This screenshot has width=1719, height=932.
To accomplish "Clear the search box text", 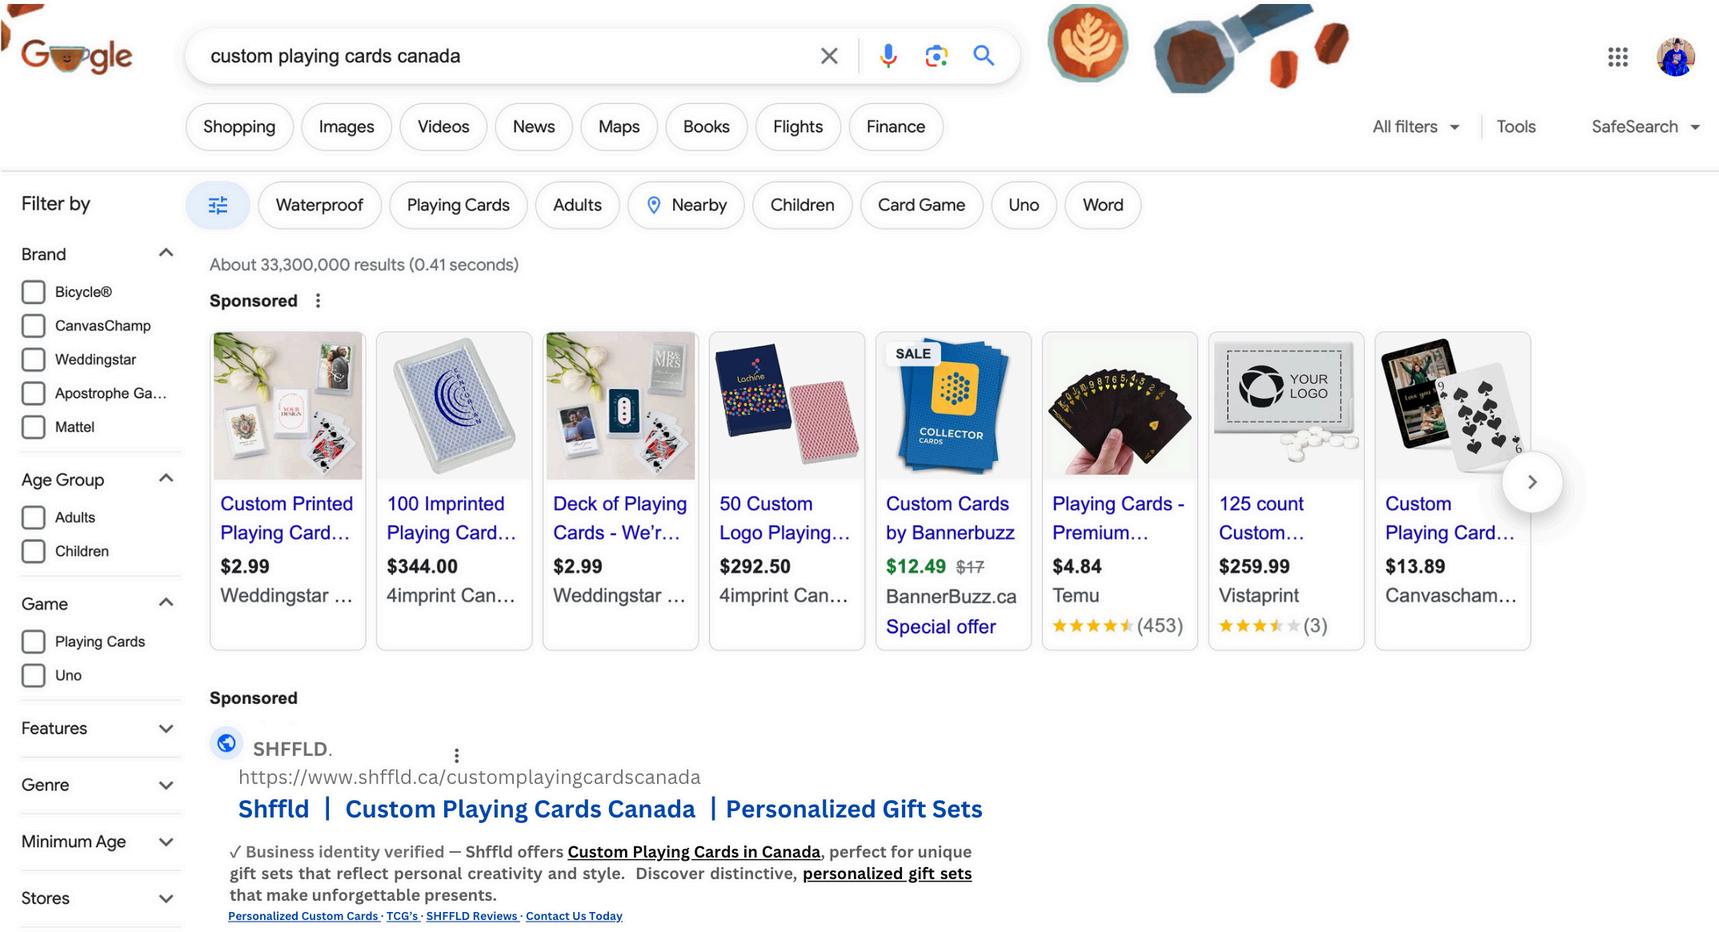I will coord(829,56).
